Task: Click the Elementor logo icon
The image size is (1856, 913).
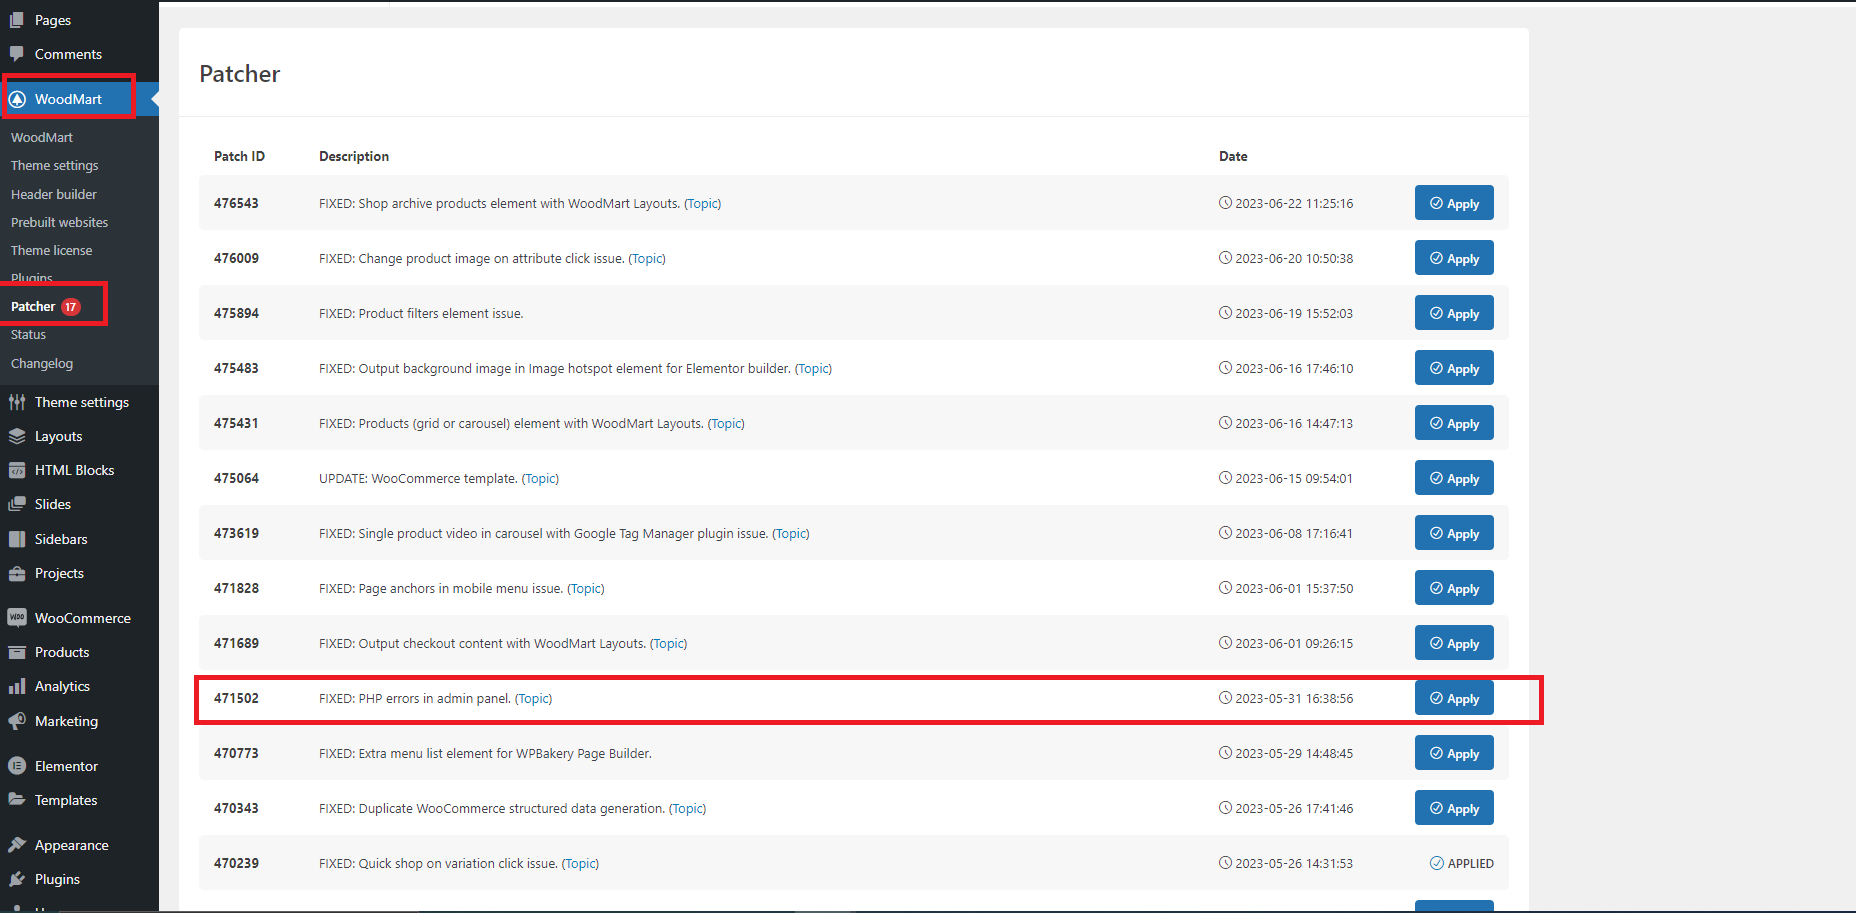Action: pos(17,766)
